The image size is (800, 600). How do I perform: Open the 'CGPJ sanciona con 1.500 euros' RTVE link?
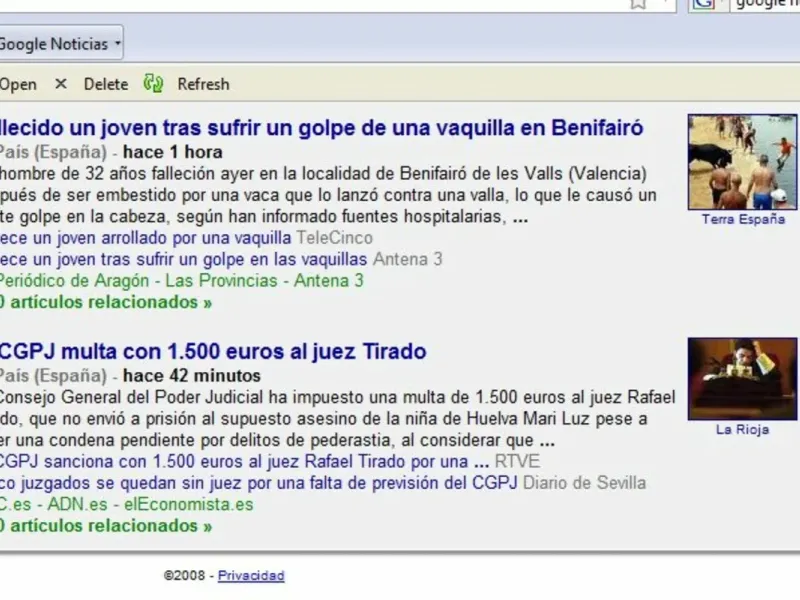click(x=244, y=461)
